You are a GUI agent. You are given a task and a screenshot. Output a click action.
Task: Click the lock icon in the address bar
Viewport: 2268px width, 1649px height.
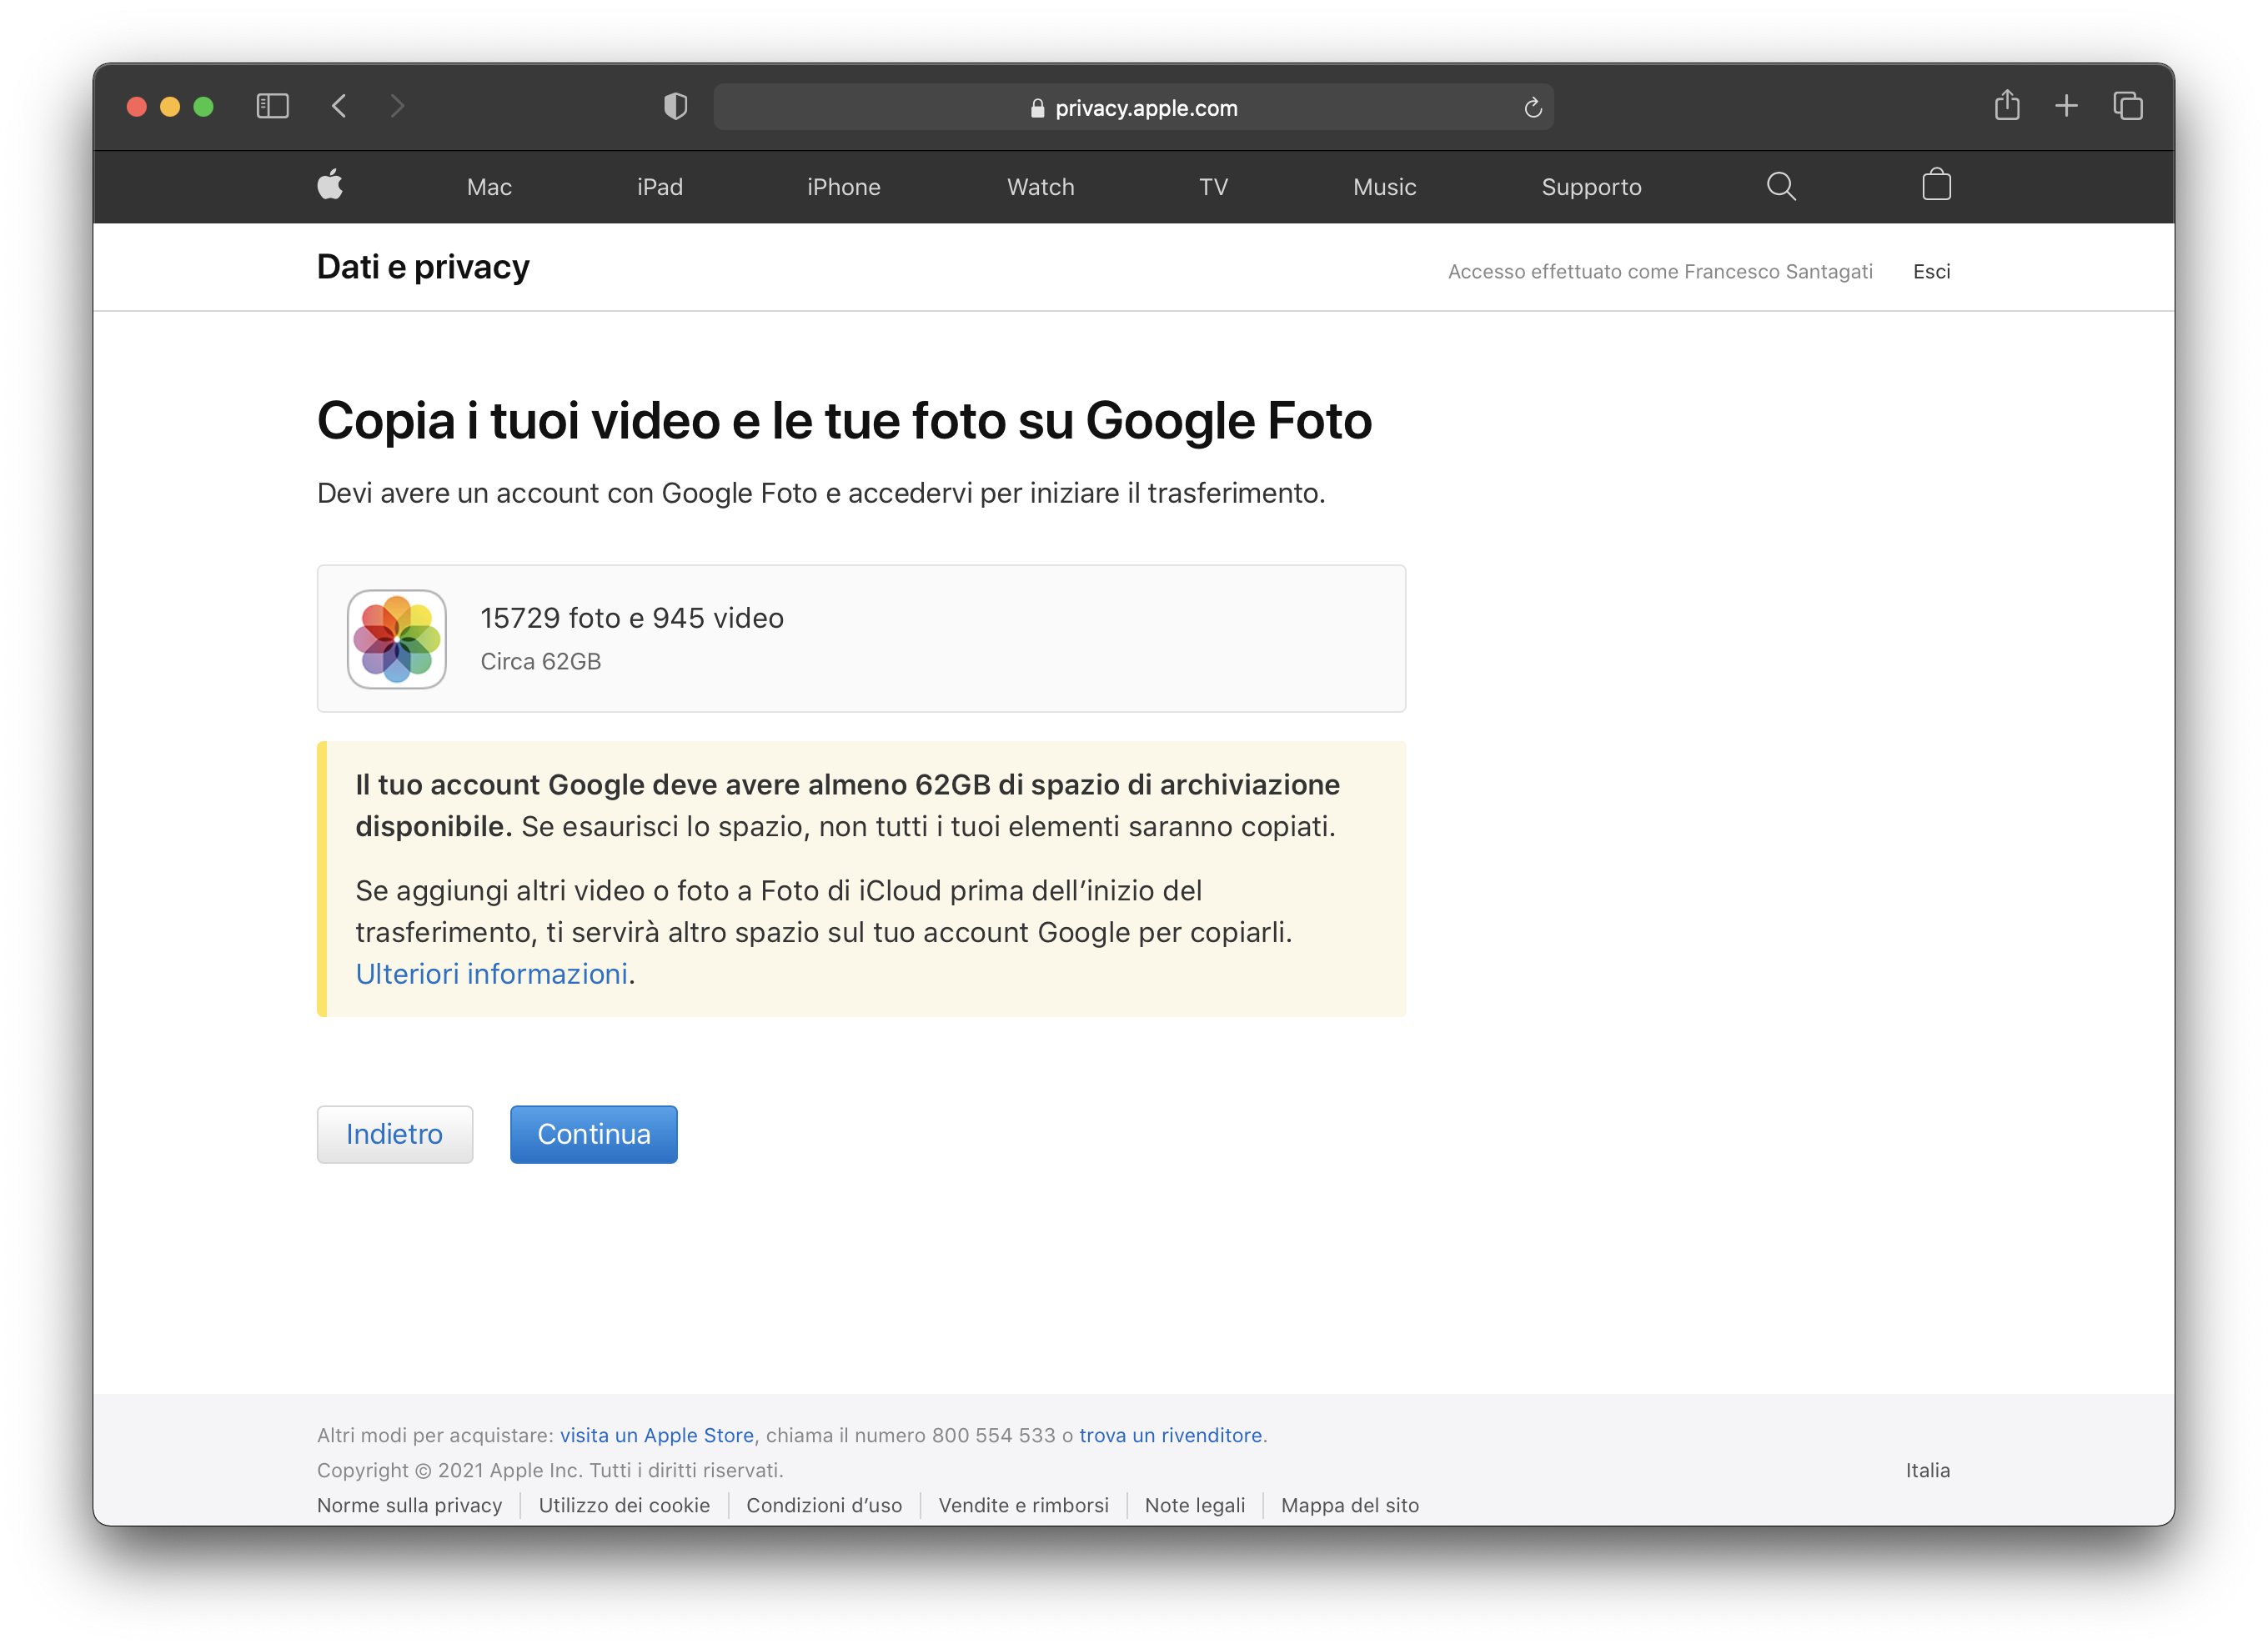(1037, 108)
